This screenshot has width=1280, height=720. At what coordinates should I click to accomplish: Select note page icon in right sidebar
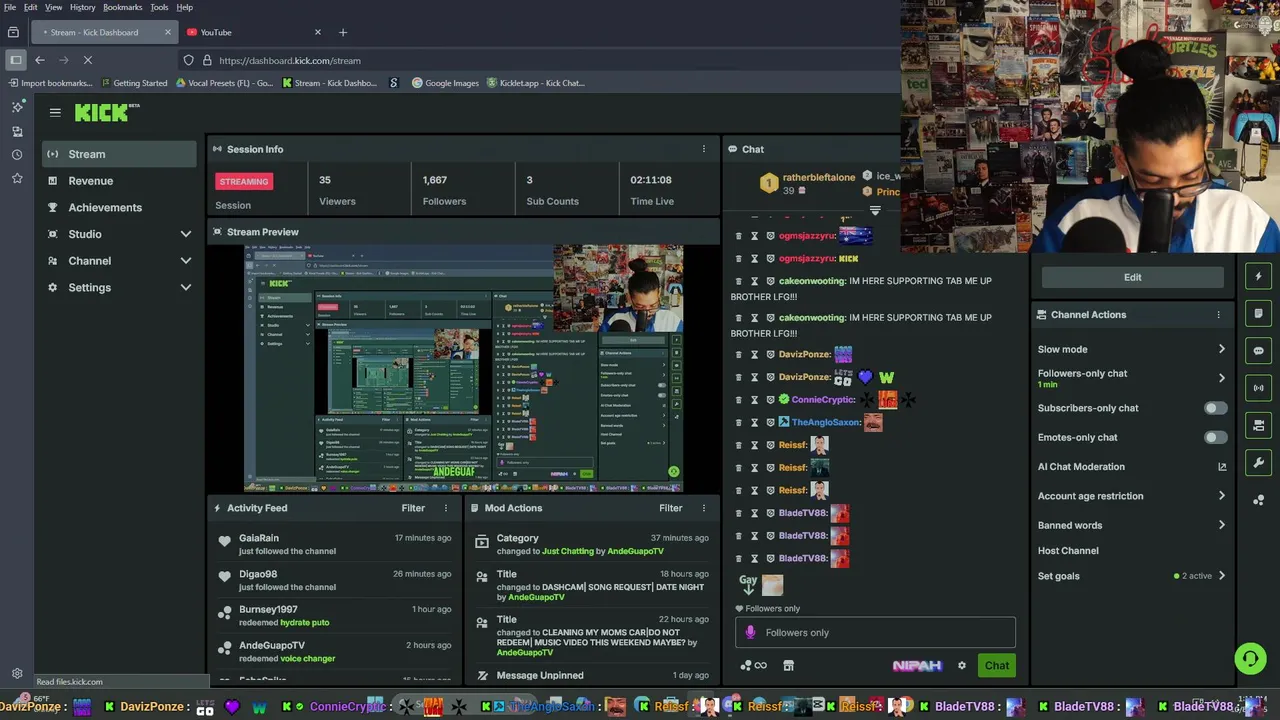pyautogui.click(x=1259, y=314)
